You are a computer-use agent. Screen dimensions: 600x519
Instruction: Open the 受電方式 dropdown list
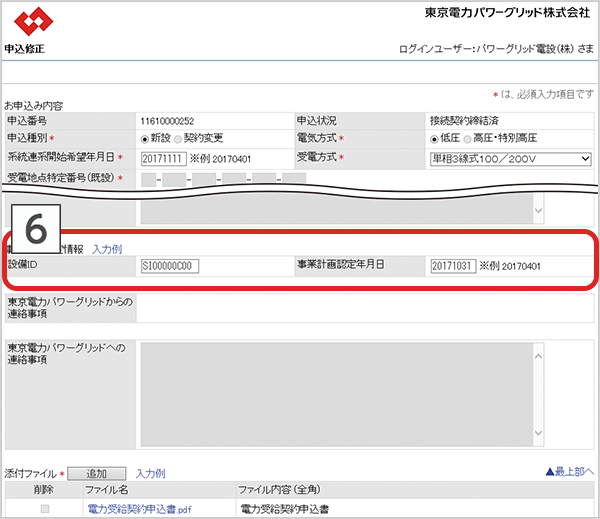pos(510,159)
